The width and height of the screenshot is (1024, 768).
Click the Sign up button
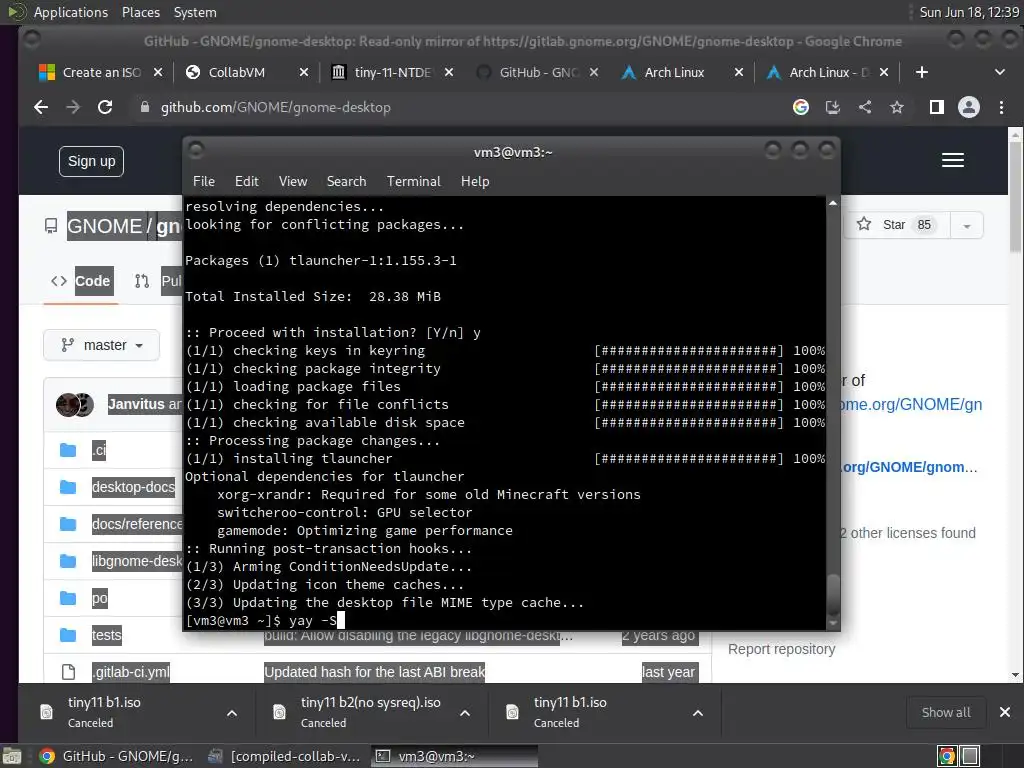[x=91, y=161]
